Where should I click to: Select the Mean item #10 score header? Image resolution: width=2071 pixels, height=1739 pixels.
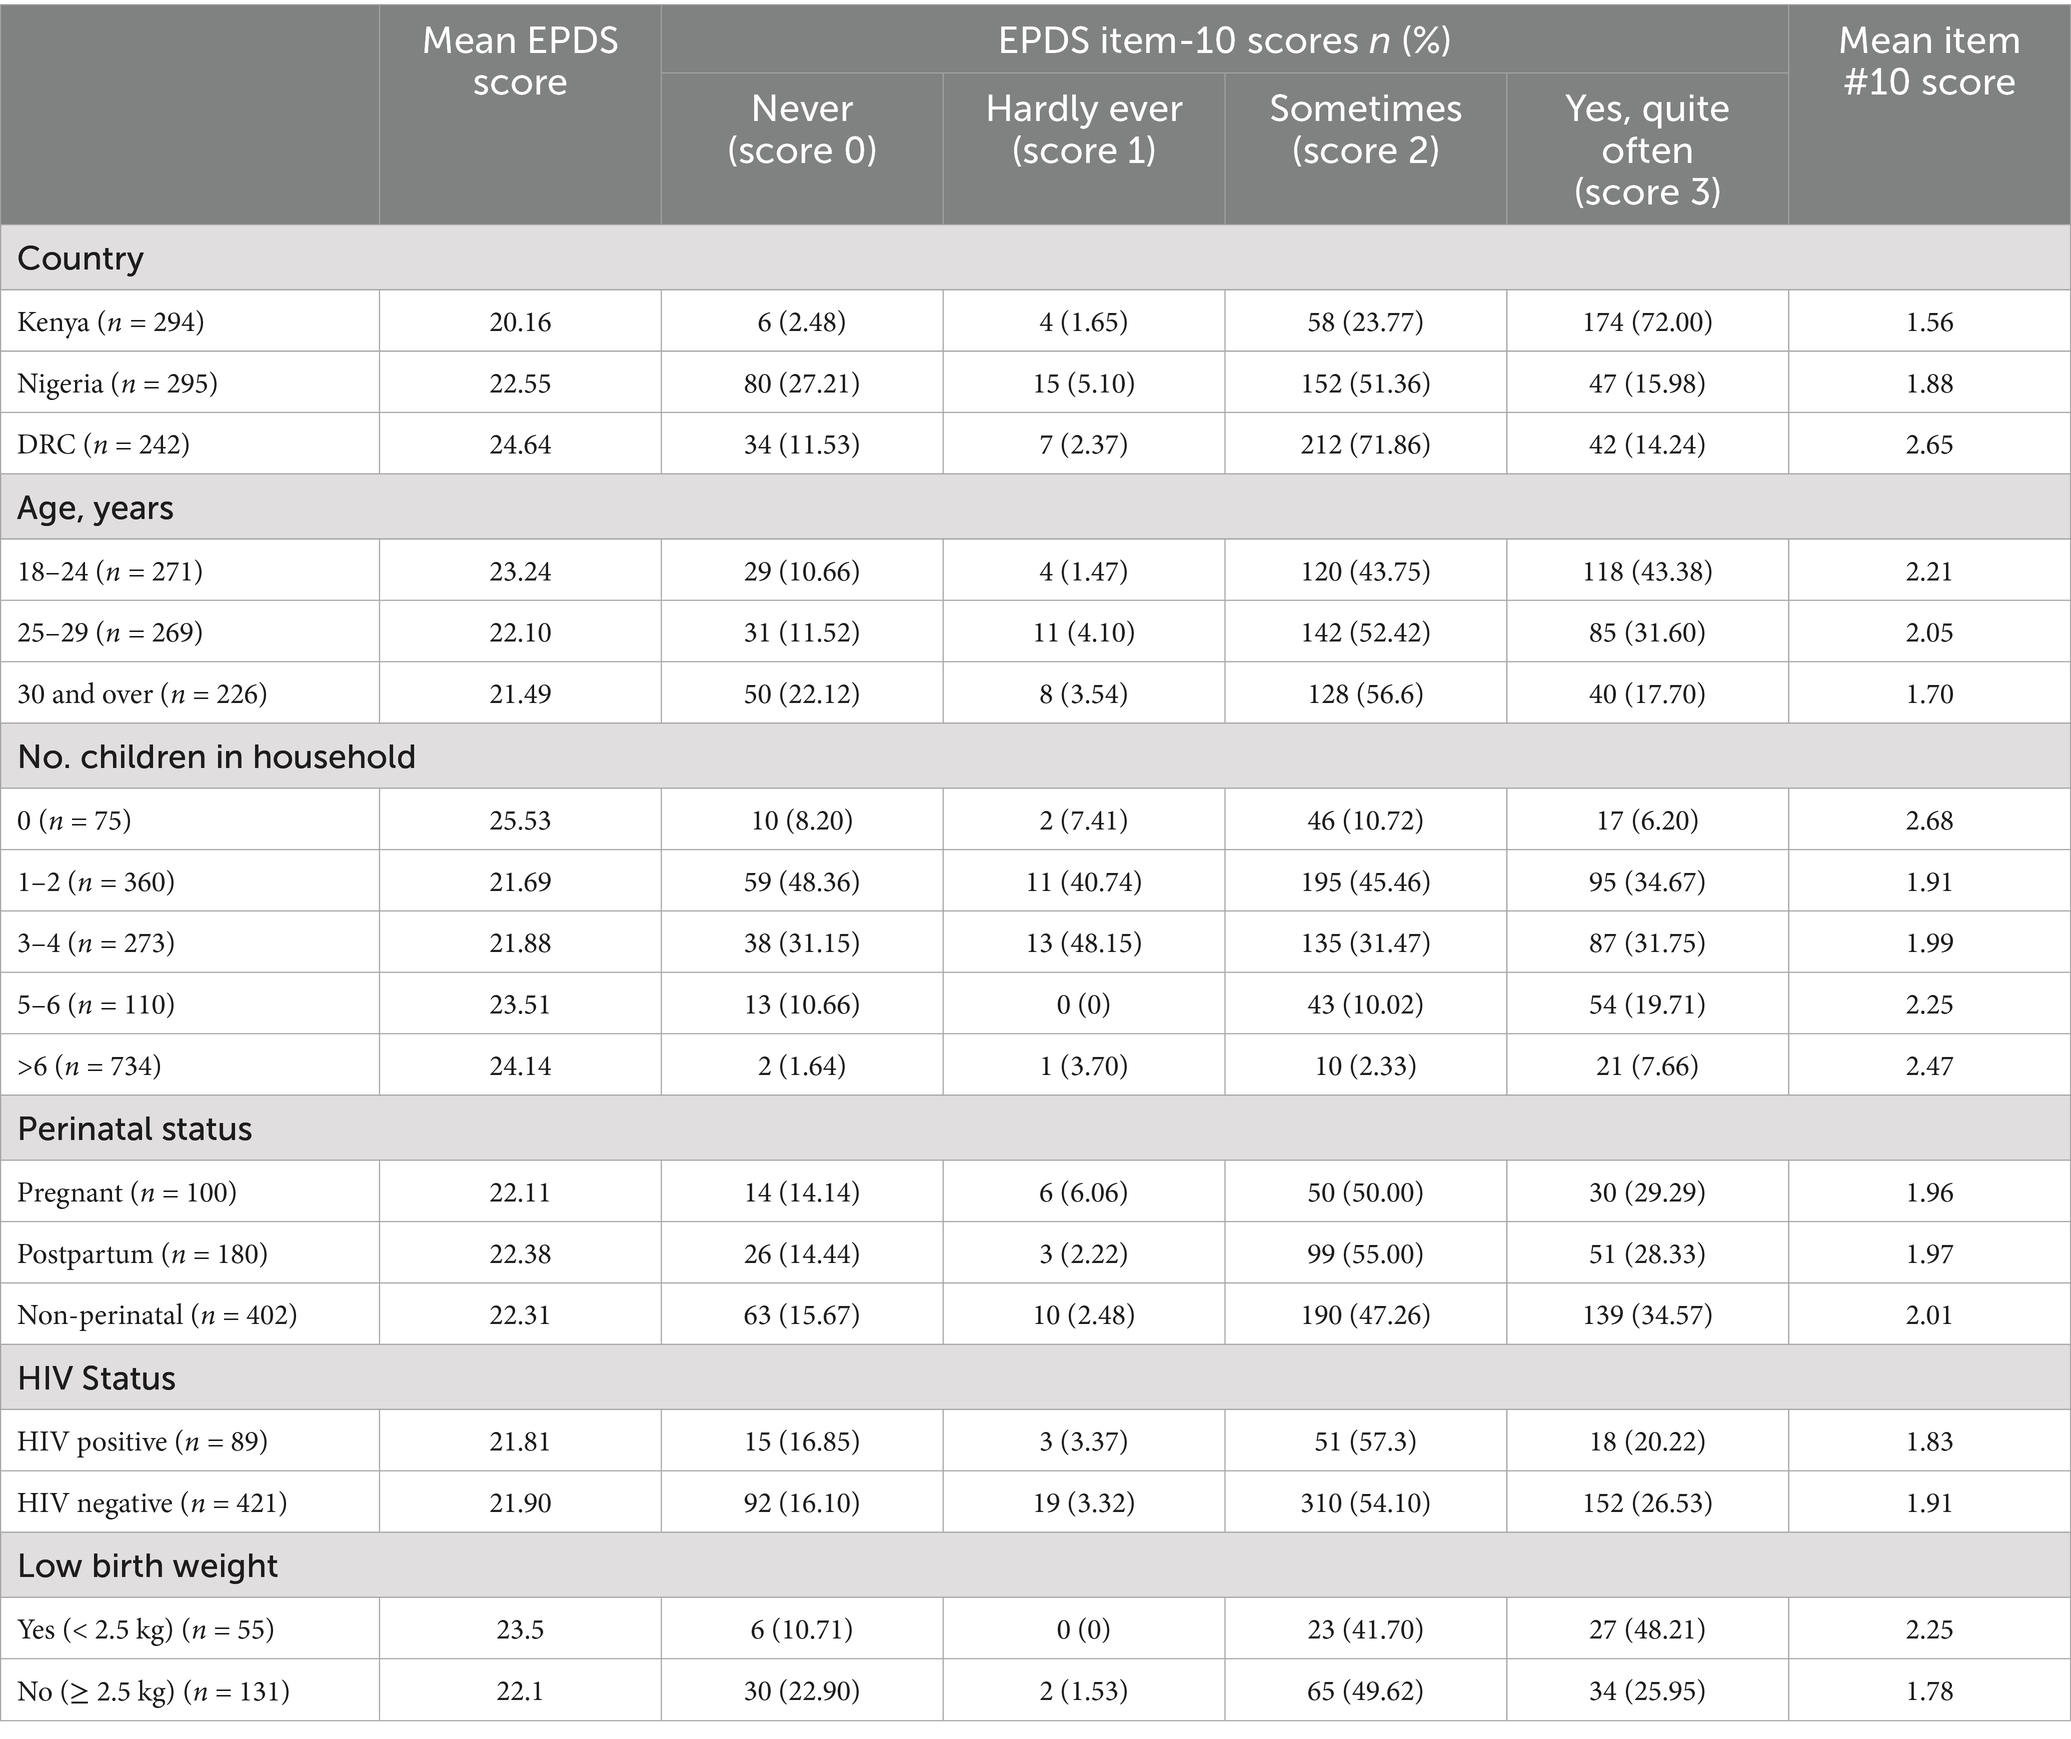click(x=1929, y=62)
